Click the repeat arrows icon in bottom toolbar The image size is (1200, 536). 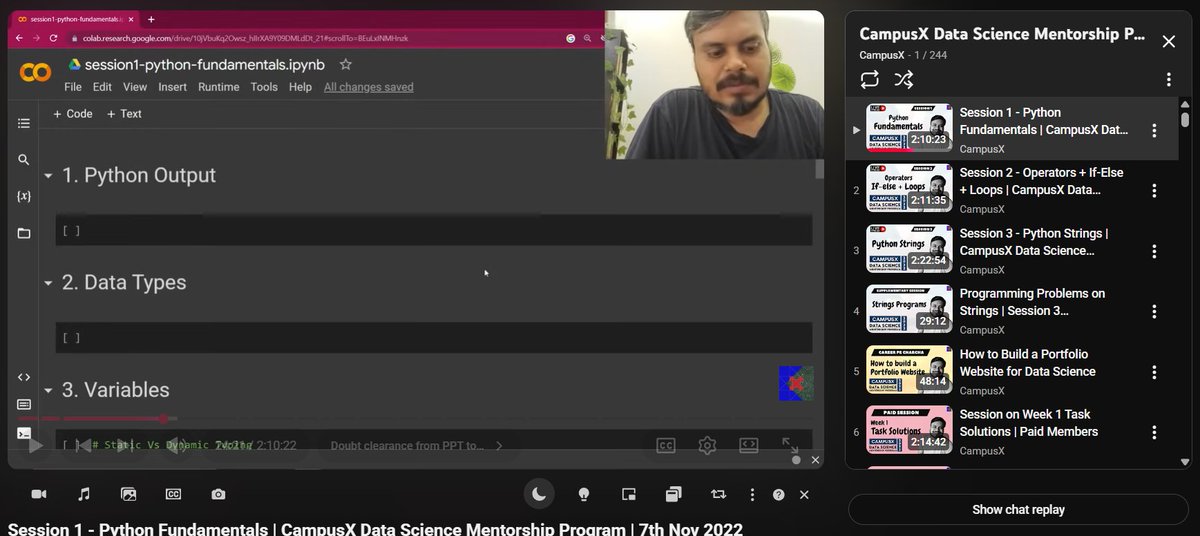718,494
